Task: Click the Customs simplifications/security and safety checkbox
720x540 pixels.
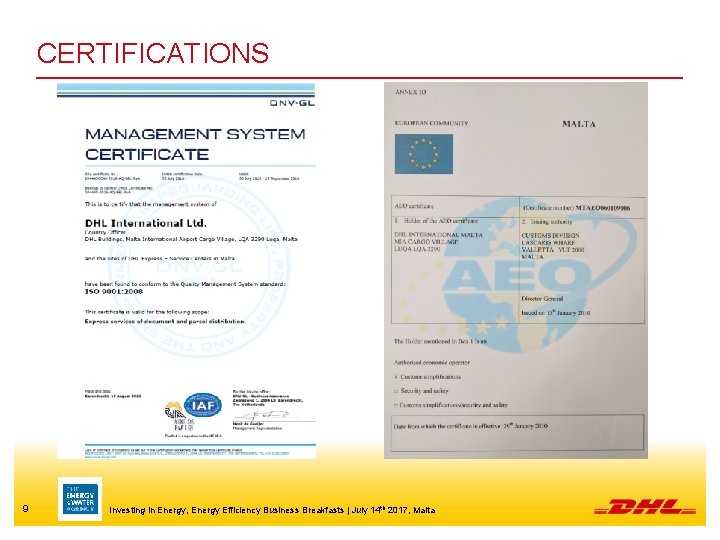Action: [396, 405]
